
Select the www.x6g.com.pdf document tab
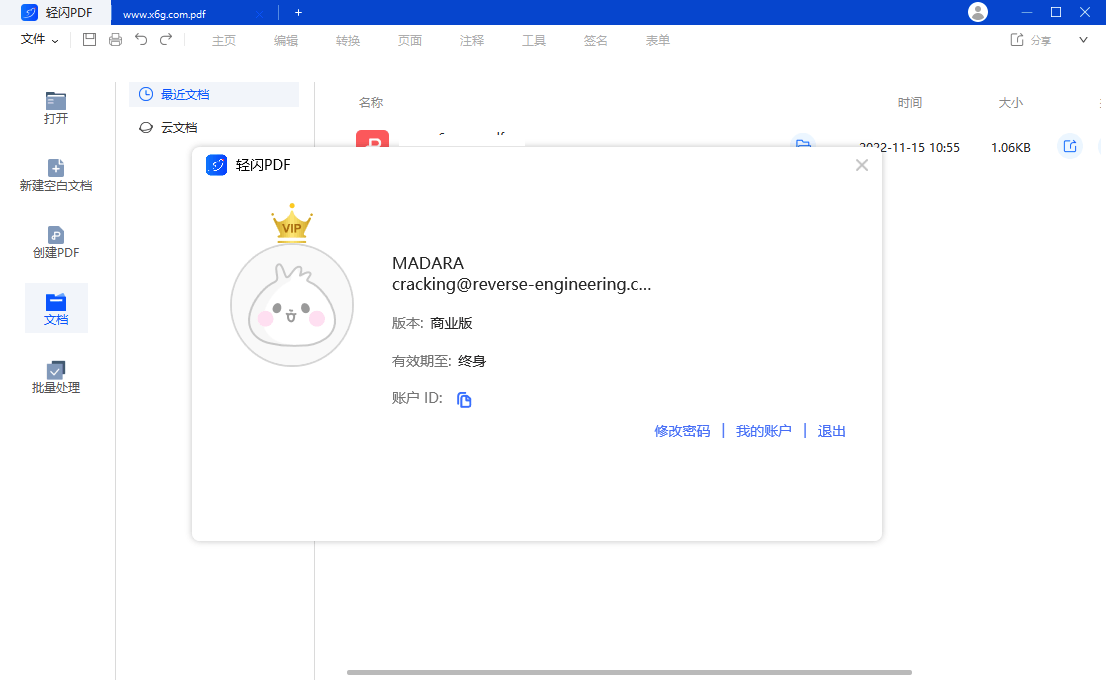tap(163, 13)
